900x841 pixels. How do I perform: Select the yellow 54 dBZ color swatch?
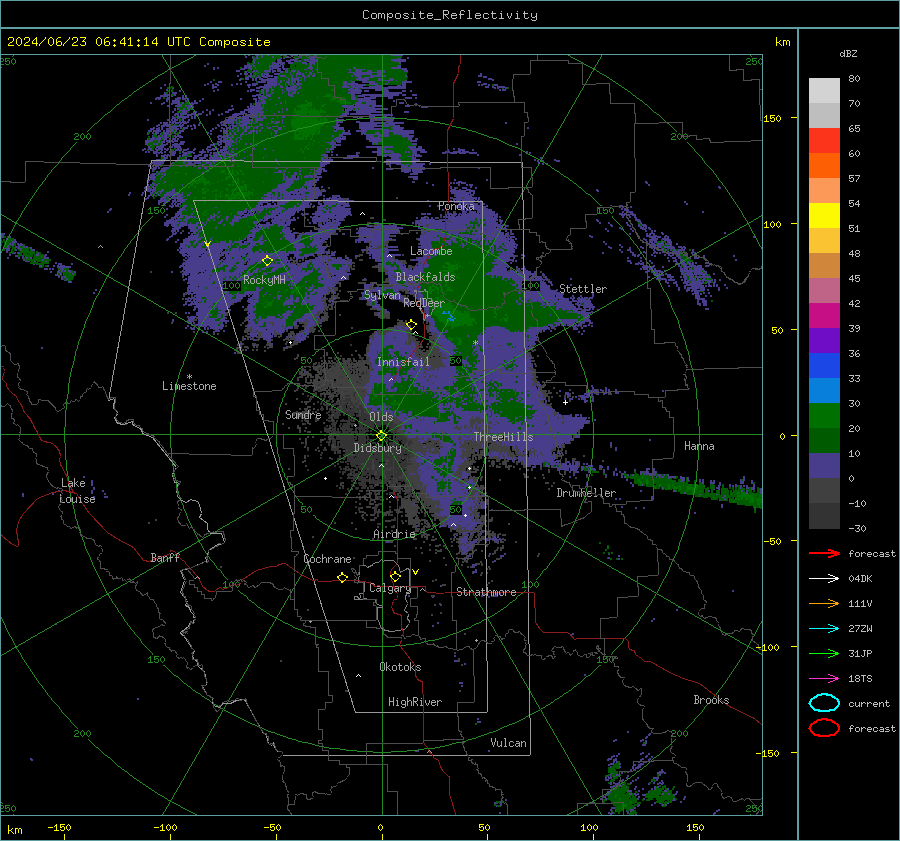824,215
